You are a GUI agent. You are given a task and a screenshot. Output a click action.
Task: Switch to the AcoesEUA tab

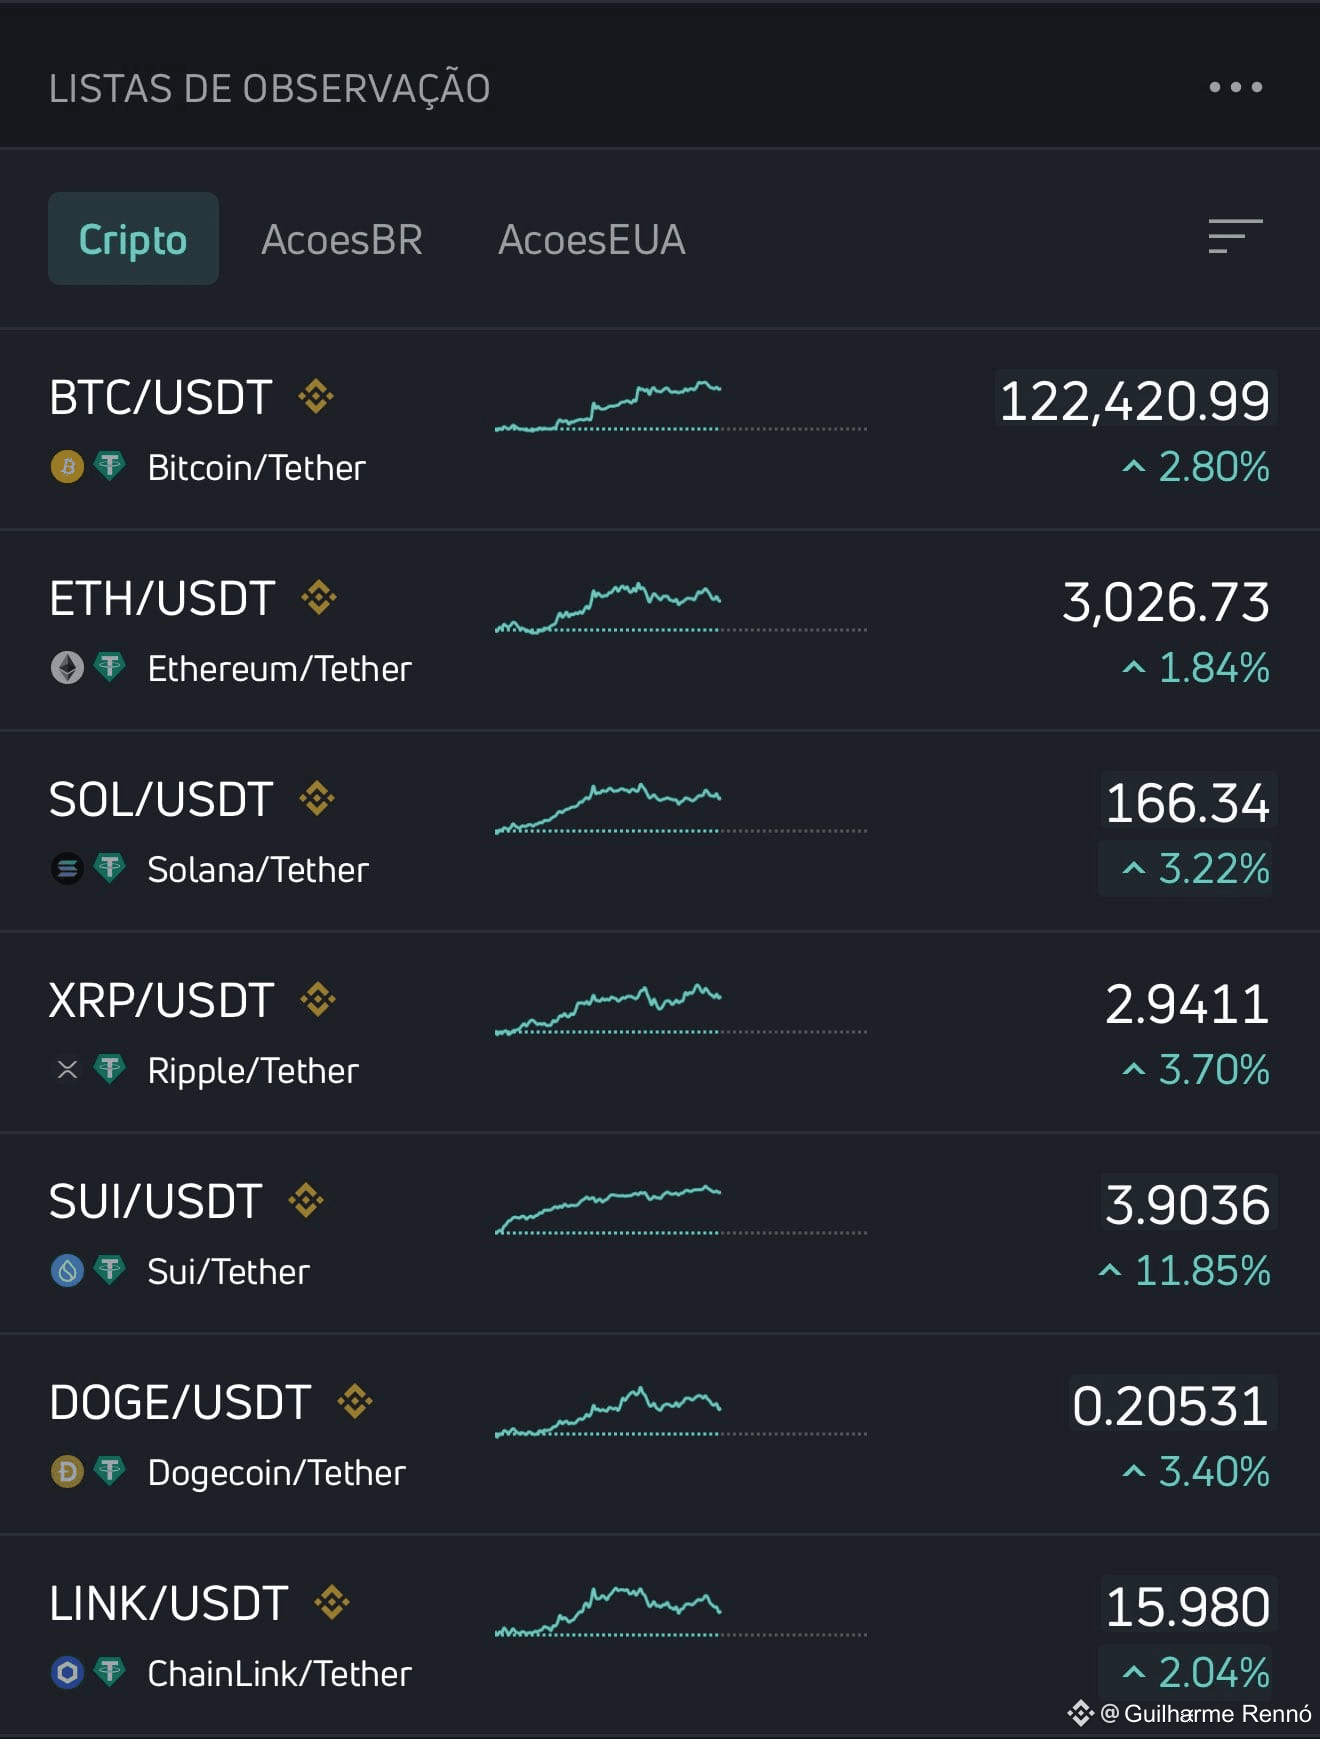(x=592, y=239)
